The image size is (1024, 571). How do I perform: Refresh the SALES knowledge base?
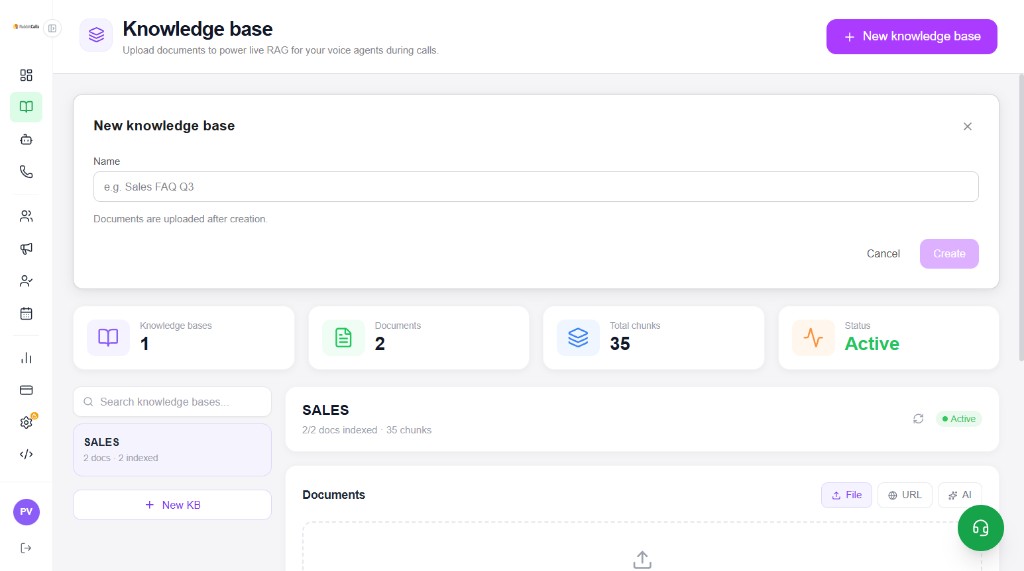[918, 419]
